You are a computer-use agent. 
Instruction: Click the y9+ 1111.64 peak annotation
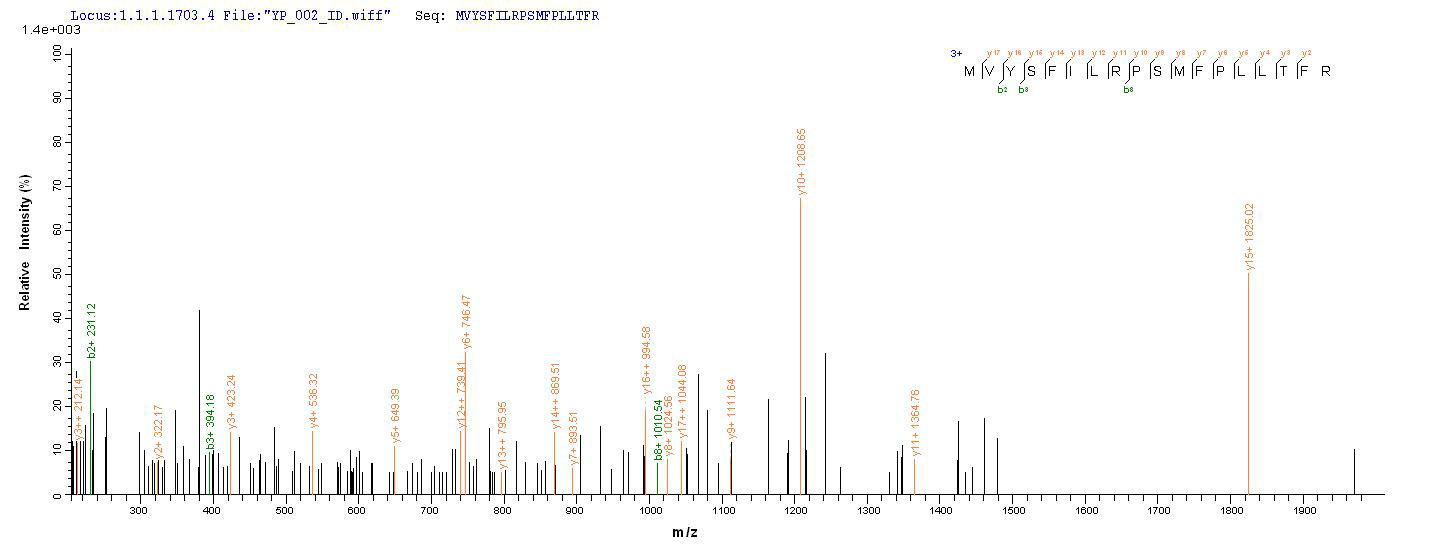tap(732, 408)
